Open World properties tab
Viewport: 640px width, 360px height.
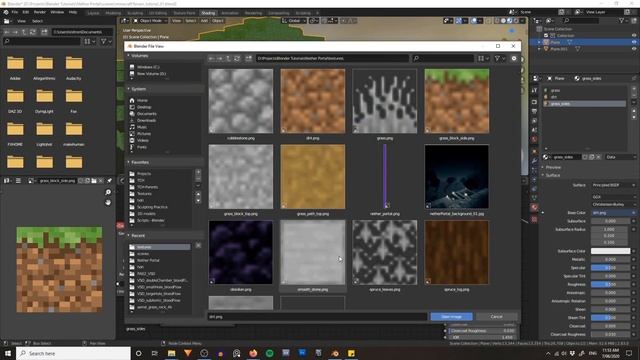[534, 139]
